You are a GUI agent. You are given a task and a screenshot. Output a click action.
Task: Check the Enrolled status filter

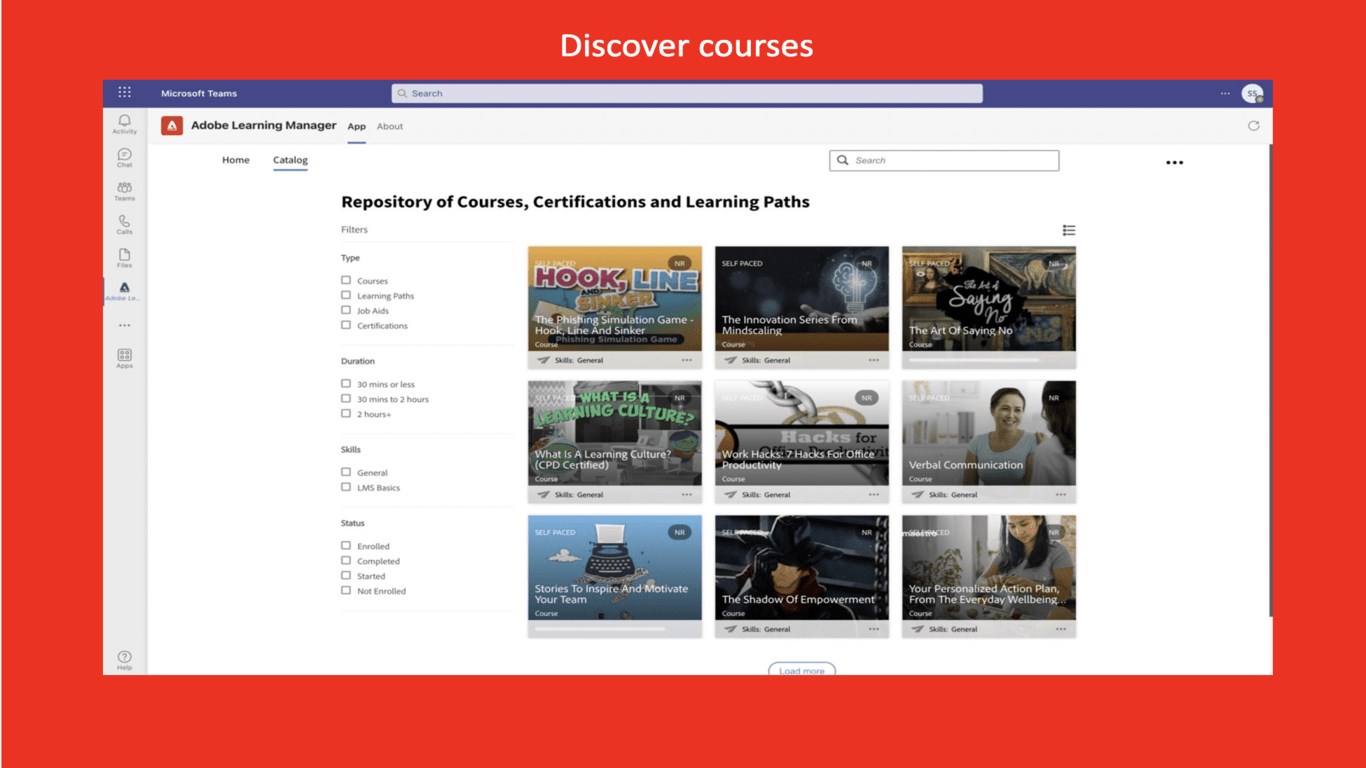(x=346, y=545)
